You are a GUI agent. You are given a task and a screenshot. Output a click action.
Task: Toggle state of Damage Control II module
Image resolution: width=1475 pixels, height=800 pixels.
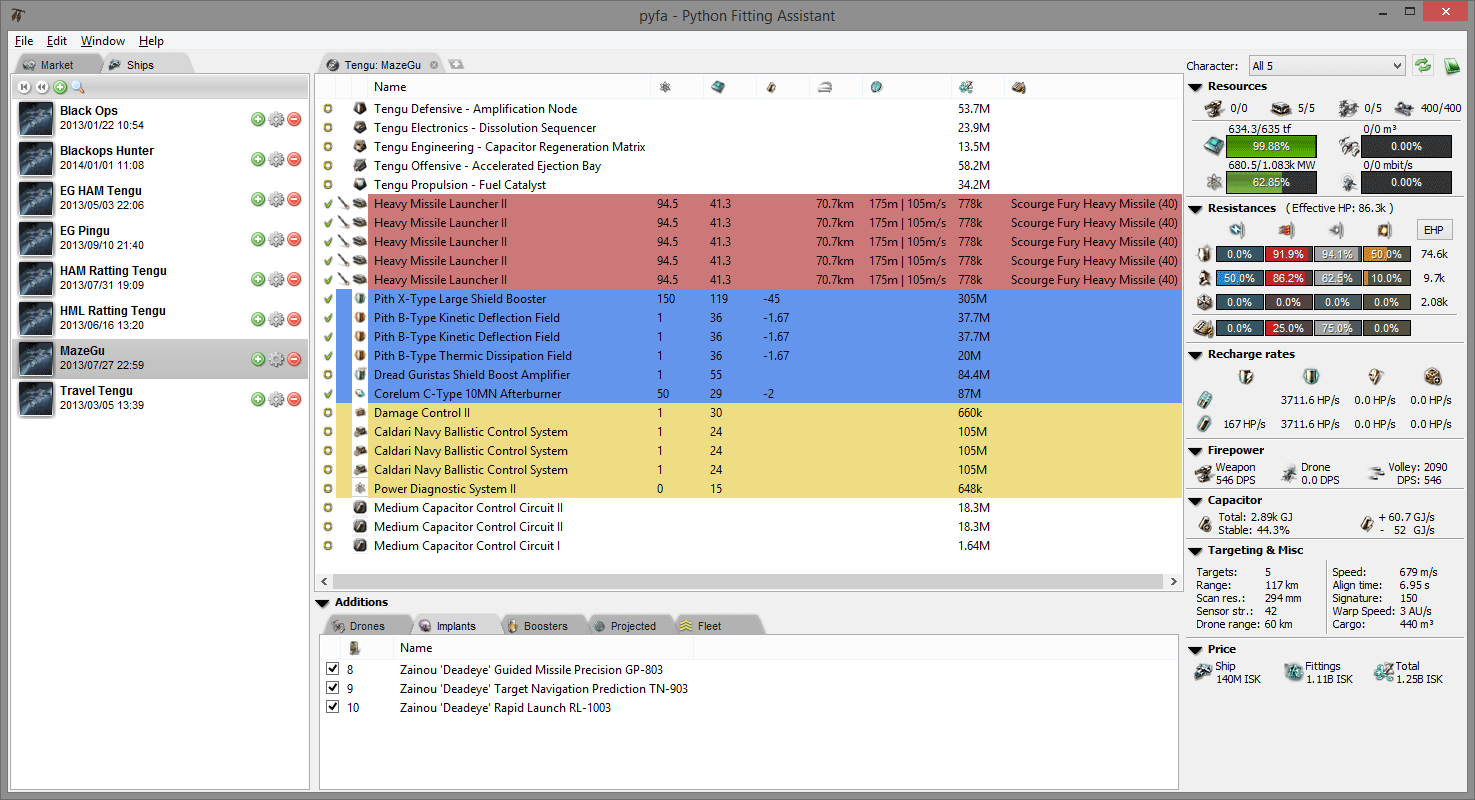coord(328,413)
